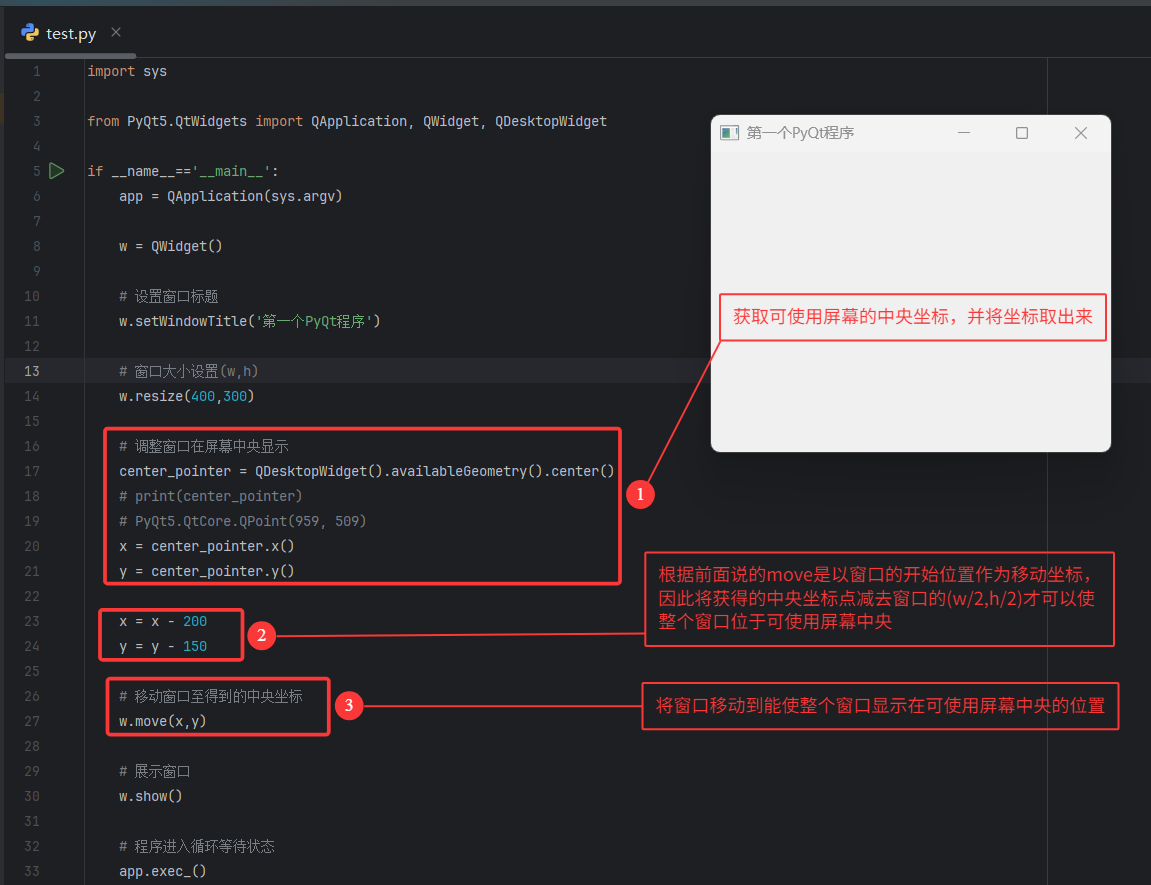Click line number 13 in the gutter

(32, 371)
